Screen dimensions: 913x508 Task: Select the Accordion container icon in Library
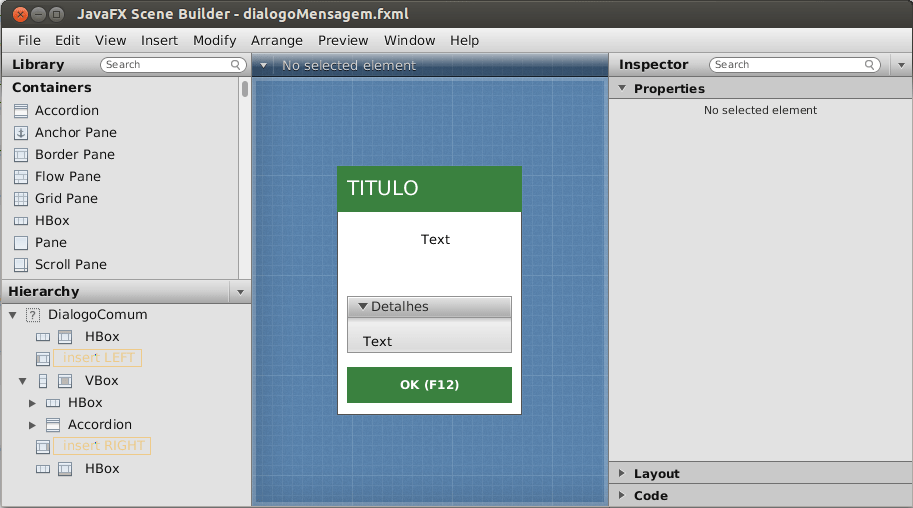[21, 111]
